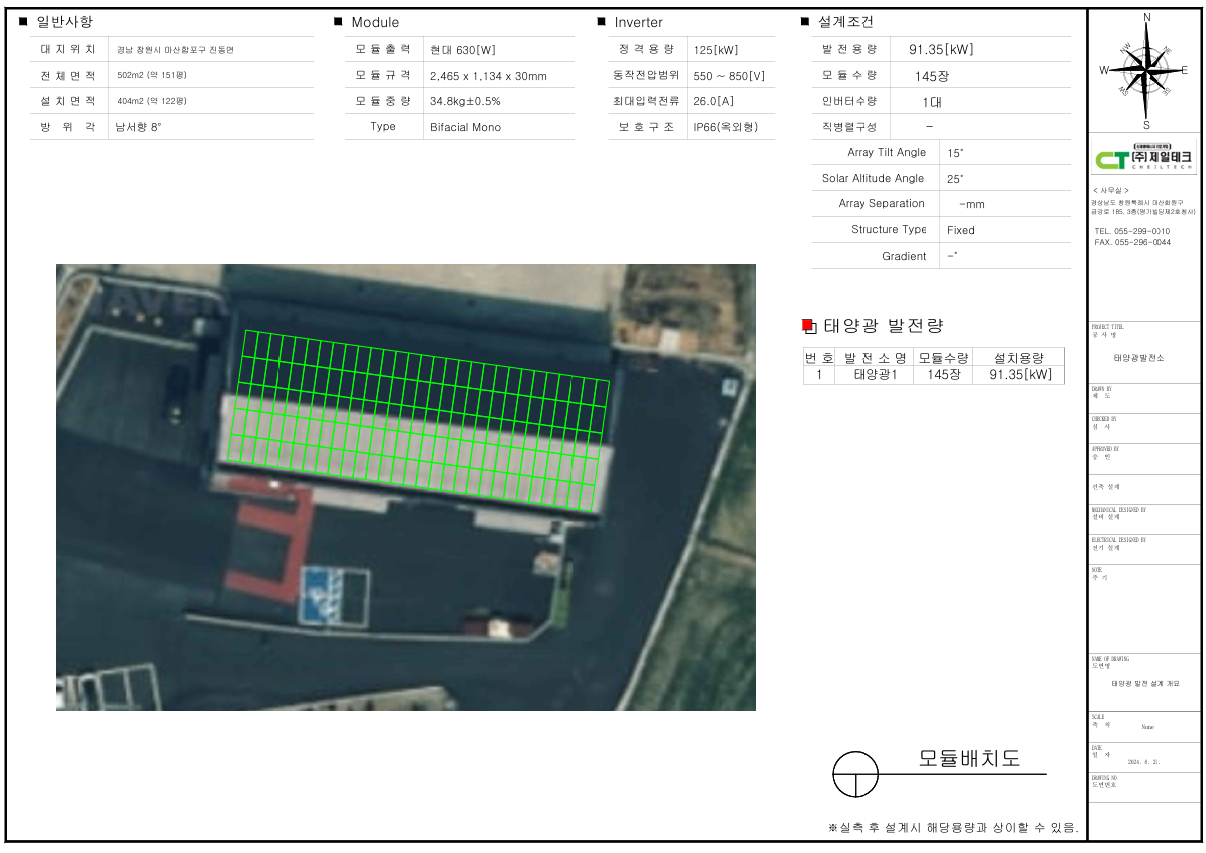
Task: Click the 모듈배치도 drawing title
Action: [969, 758]
